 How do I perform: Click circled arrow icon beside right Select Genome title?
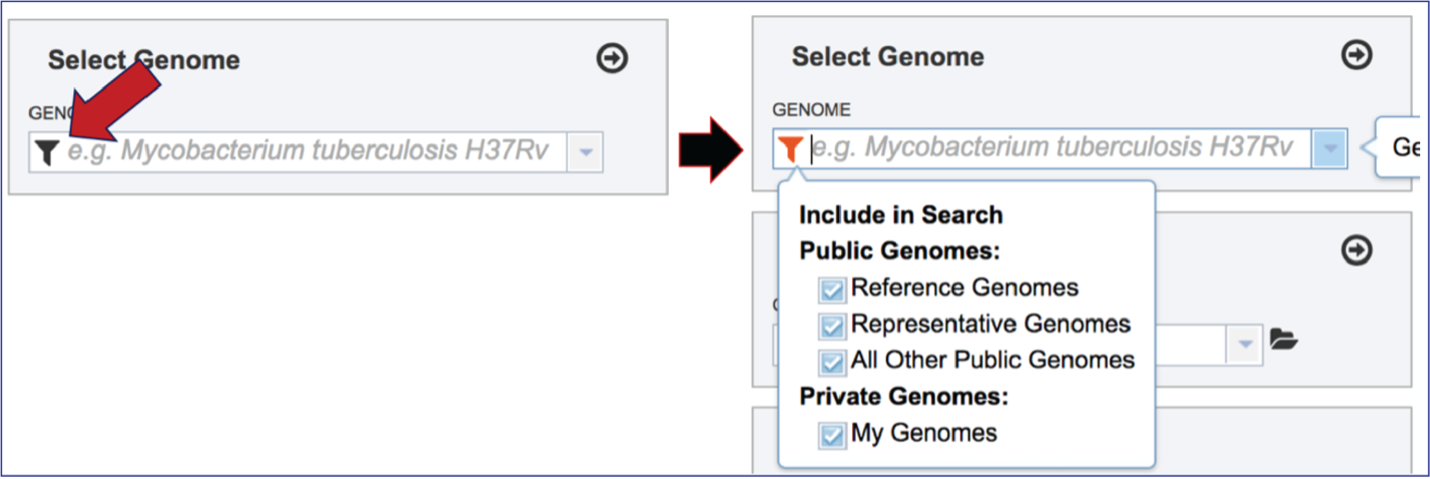click(1356, 55)
